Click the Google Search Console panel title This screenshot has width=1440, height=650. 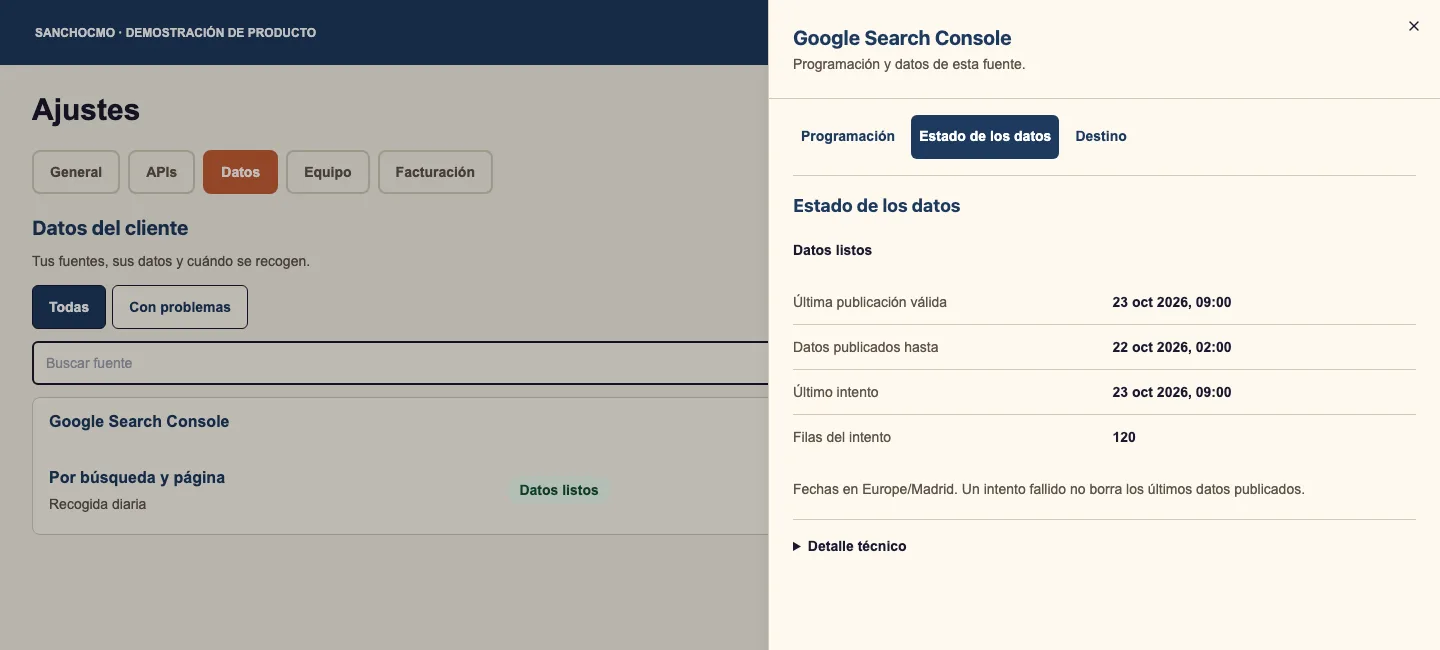pyautogui.click(x=902, y=38)
